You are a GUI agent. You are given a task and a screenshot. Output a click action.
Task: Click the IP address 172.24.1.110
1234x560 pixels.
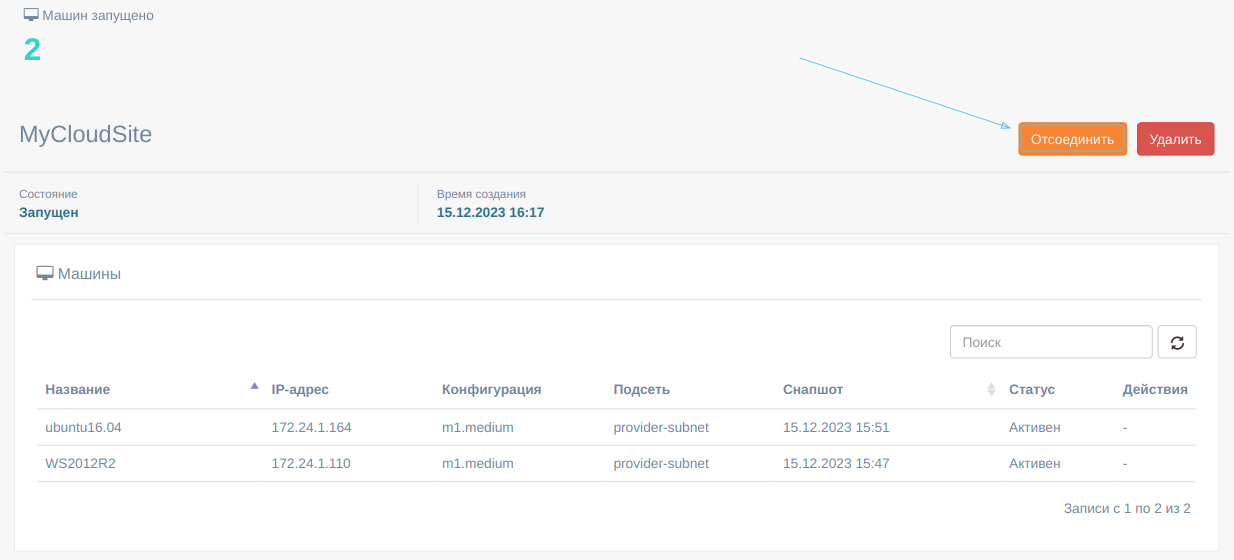[311, 463]
